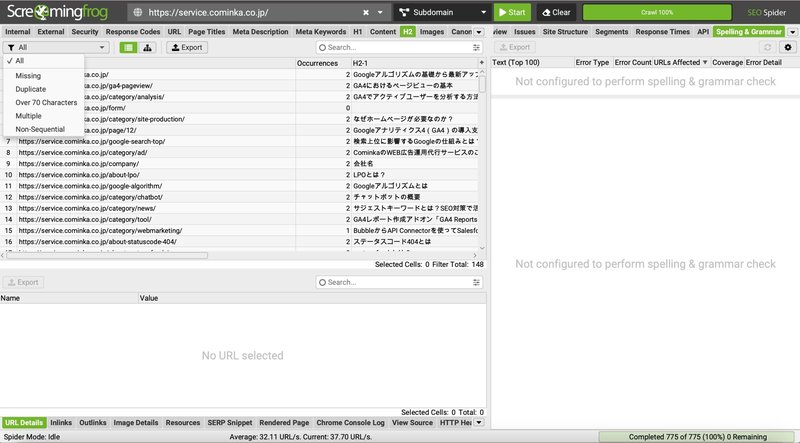Start the crawl with Start button
The width and height of the screenshot is (800, 443).
pyautogui.click(x=512, y=12)
